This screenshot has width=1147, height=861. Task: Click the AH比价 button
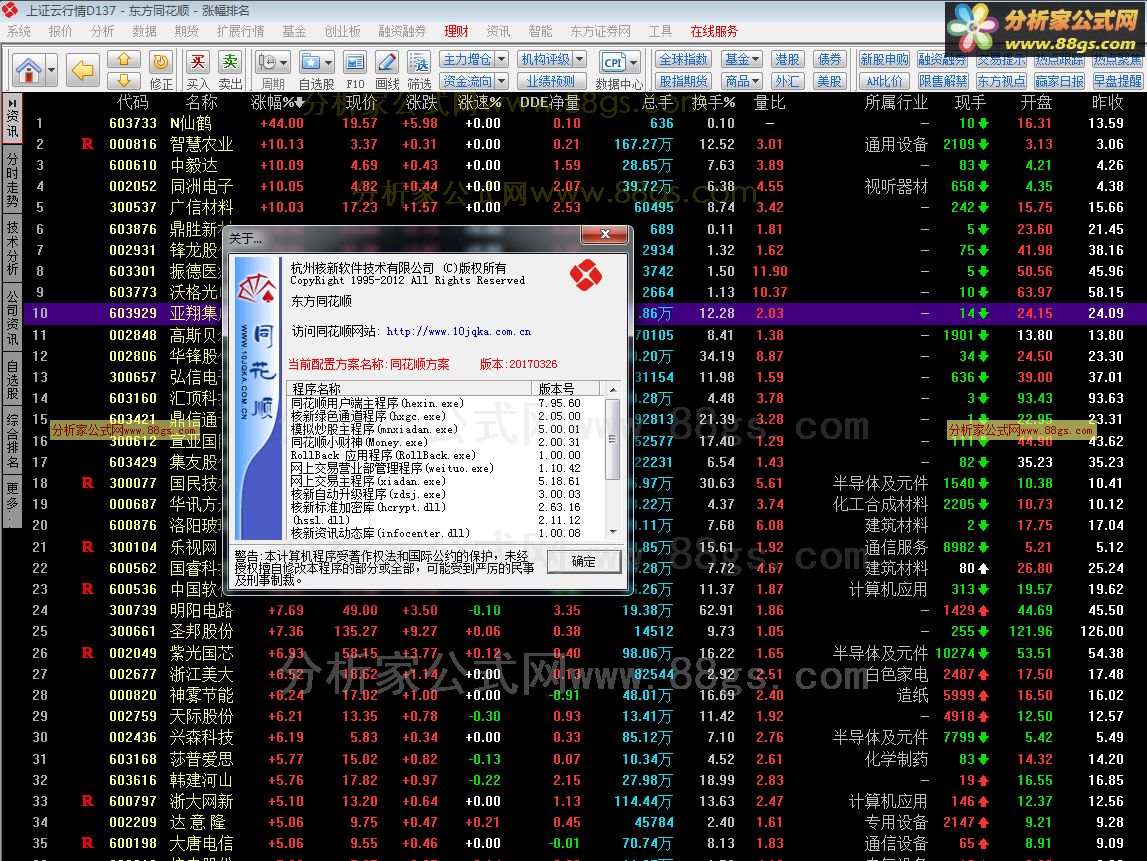[884, 81]
